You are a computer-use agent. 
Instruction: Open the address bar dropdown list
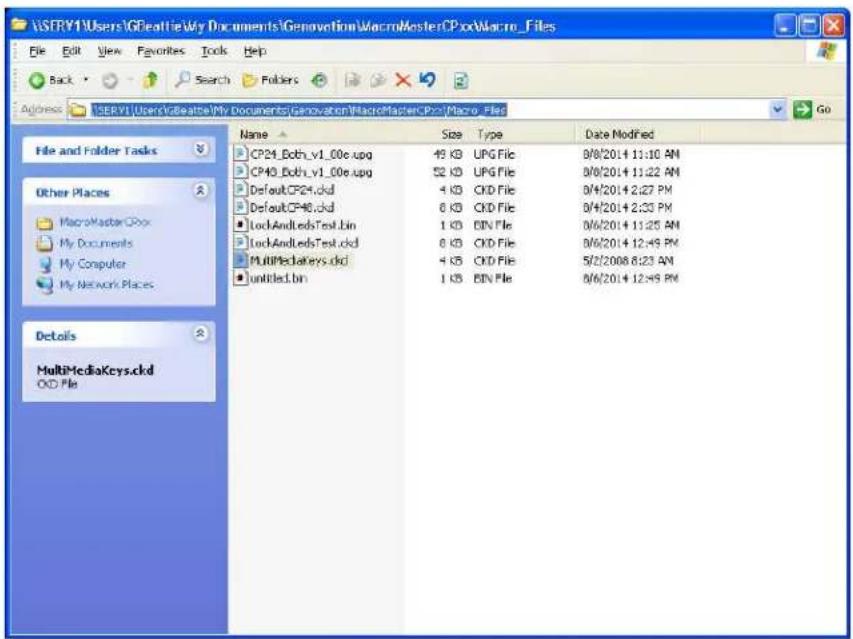point(778,110)
